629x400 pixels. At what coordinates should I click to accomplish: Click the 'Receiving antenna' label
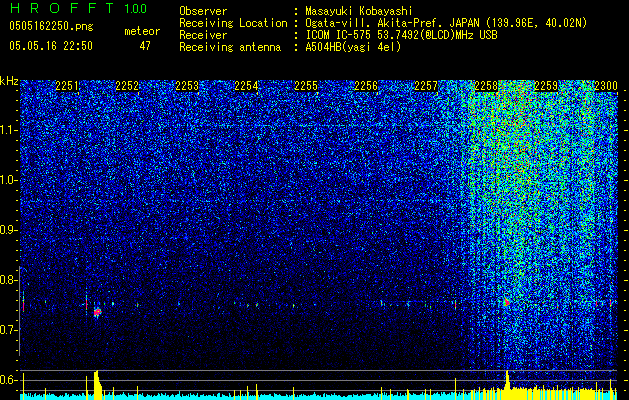pos(230,47)
